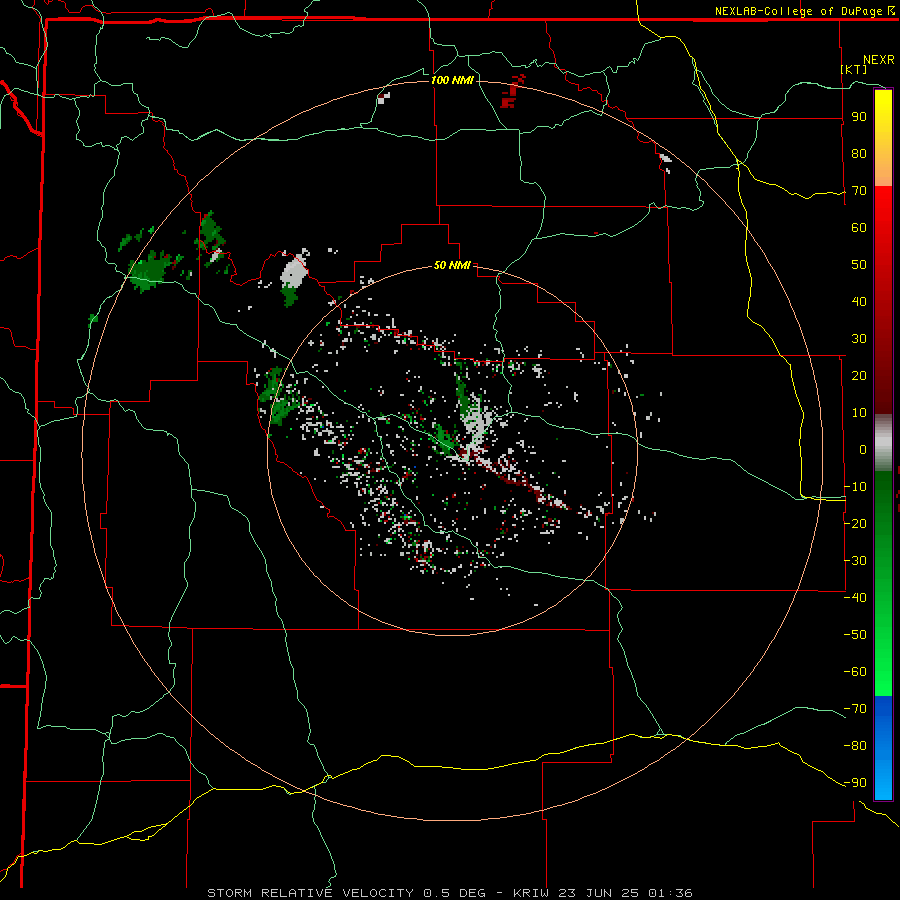
Task: Click the -90 knot scale value
Action: point(855,782)
